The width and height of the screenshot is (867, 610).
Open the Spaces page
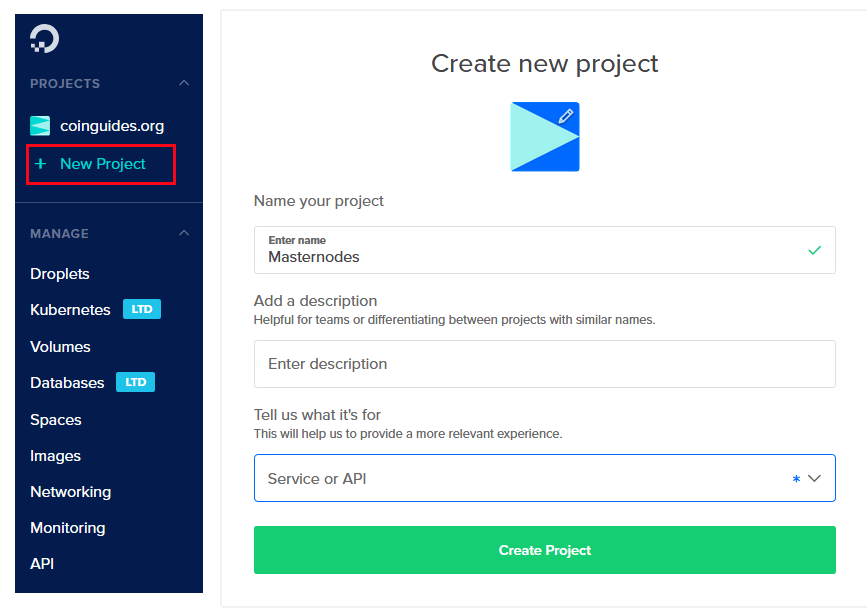[55, 419]
